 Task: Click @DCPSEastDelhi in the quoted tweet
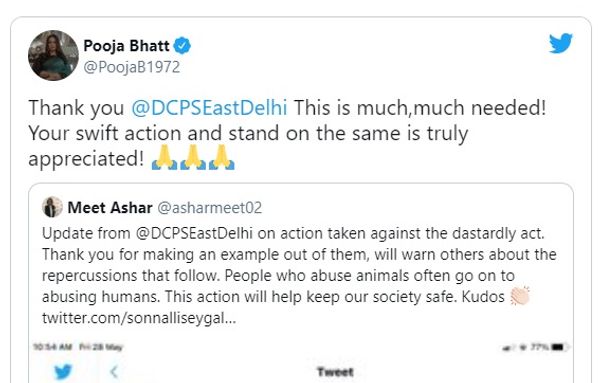click(194, 233)
